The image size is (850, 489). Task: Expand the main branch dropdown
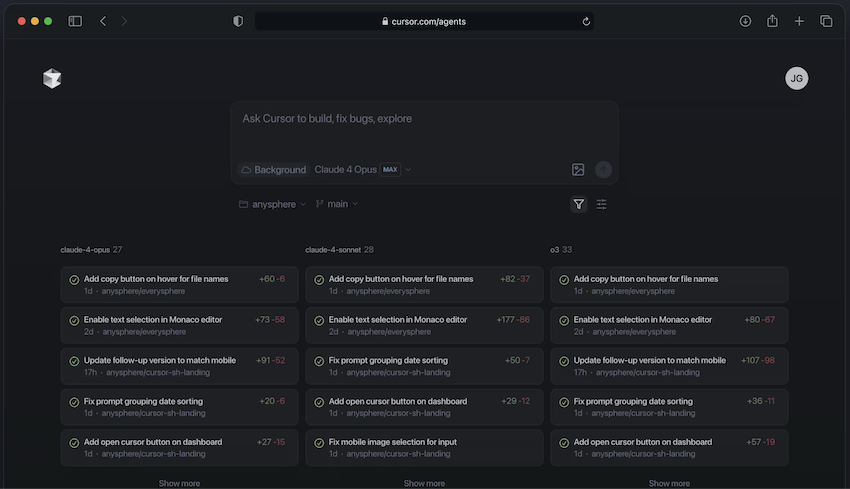pos(337,204)
